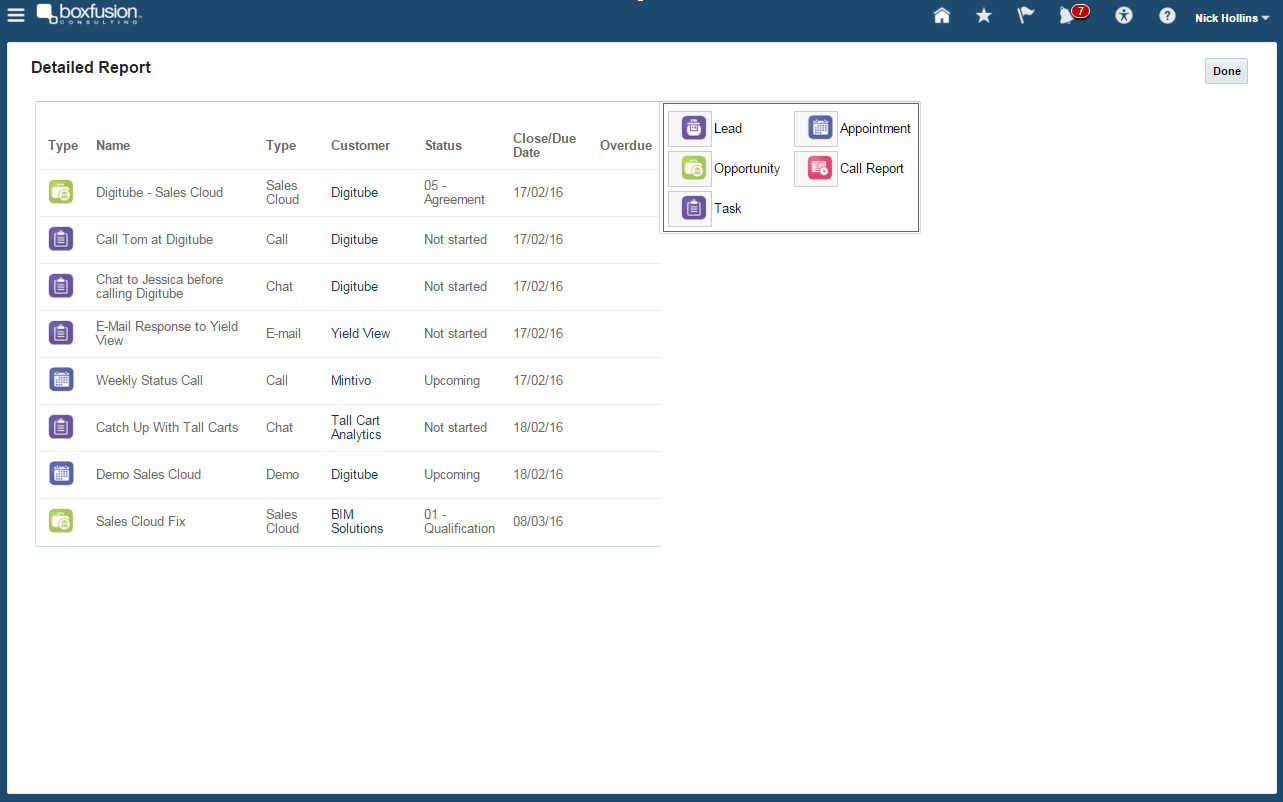Viewport: 1283px width, 802px height.
Task: Click the Opportunity legend label
Action: coord(747,168)
